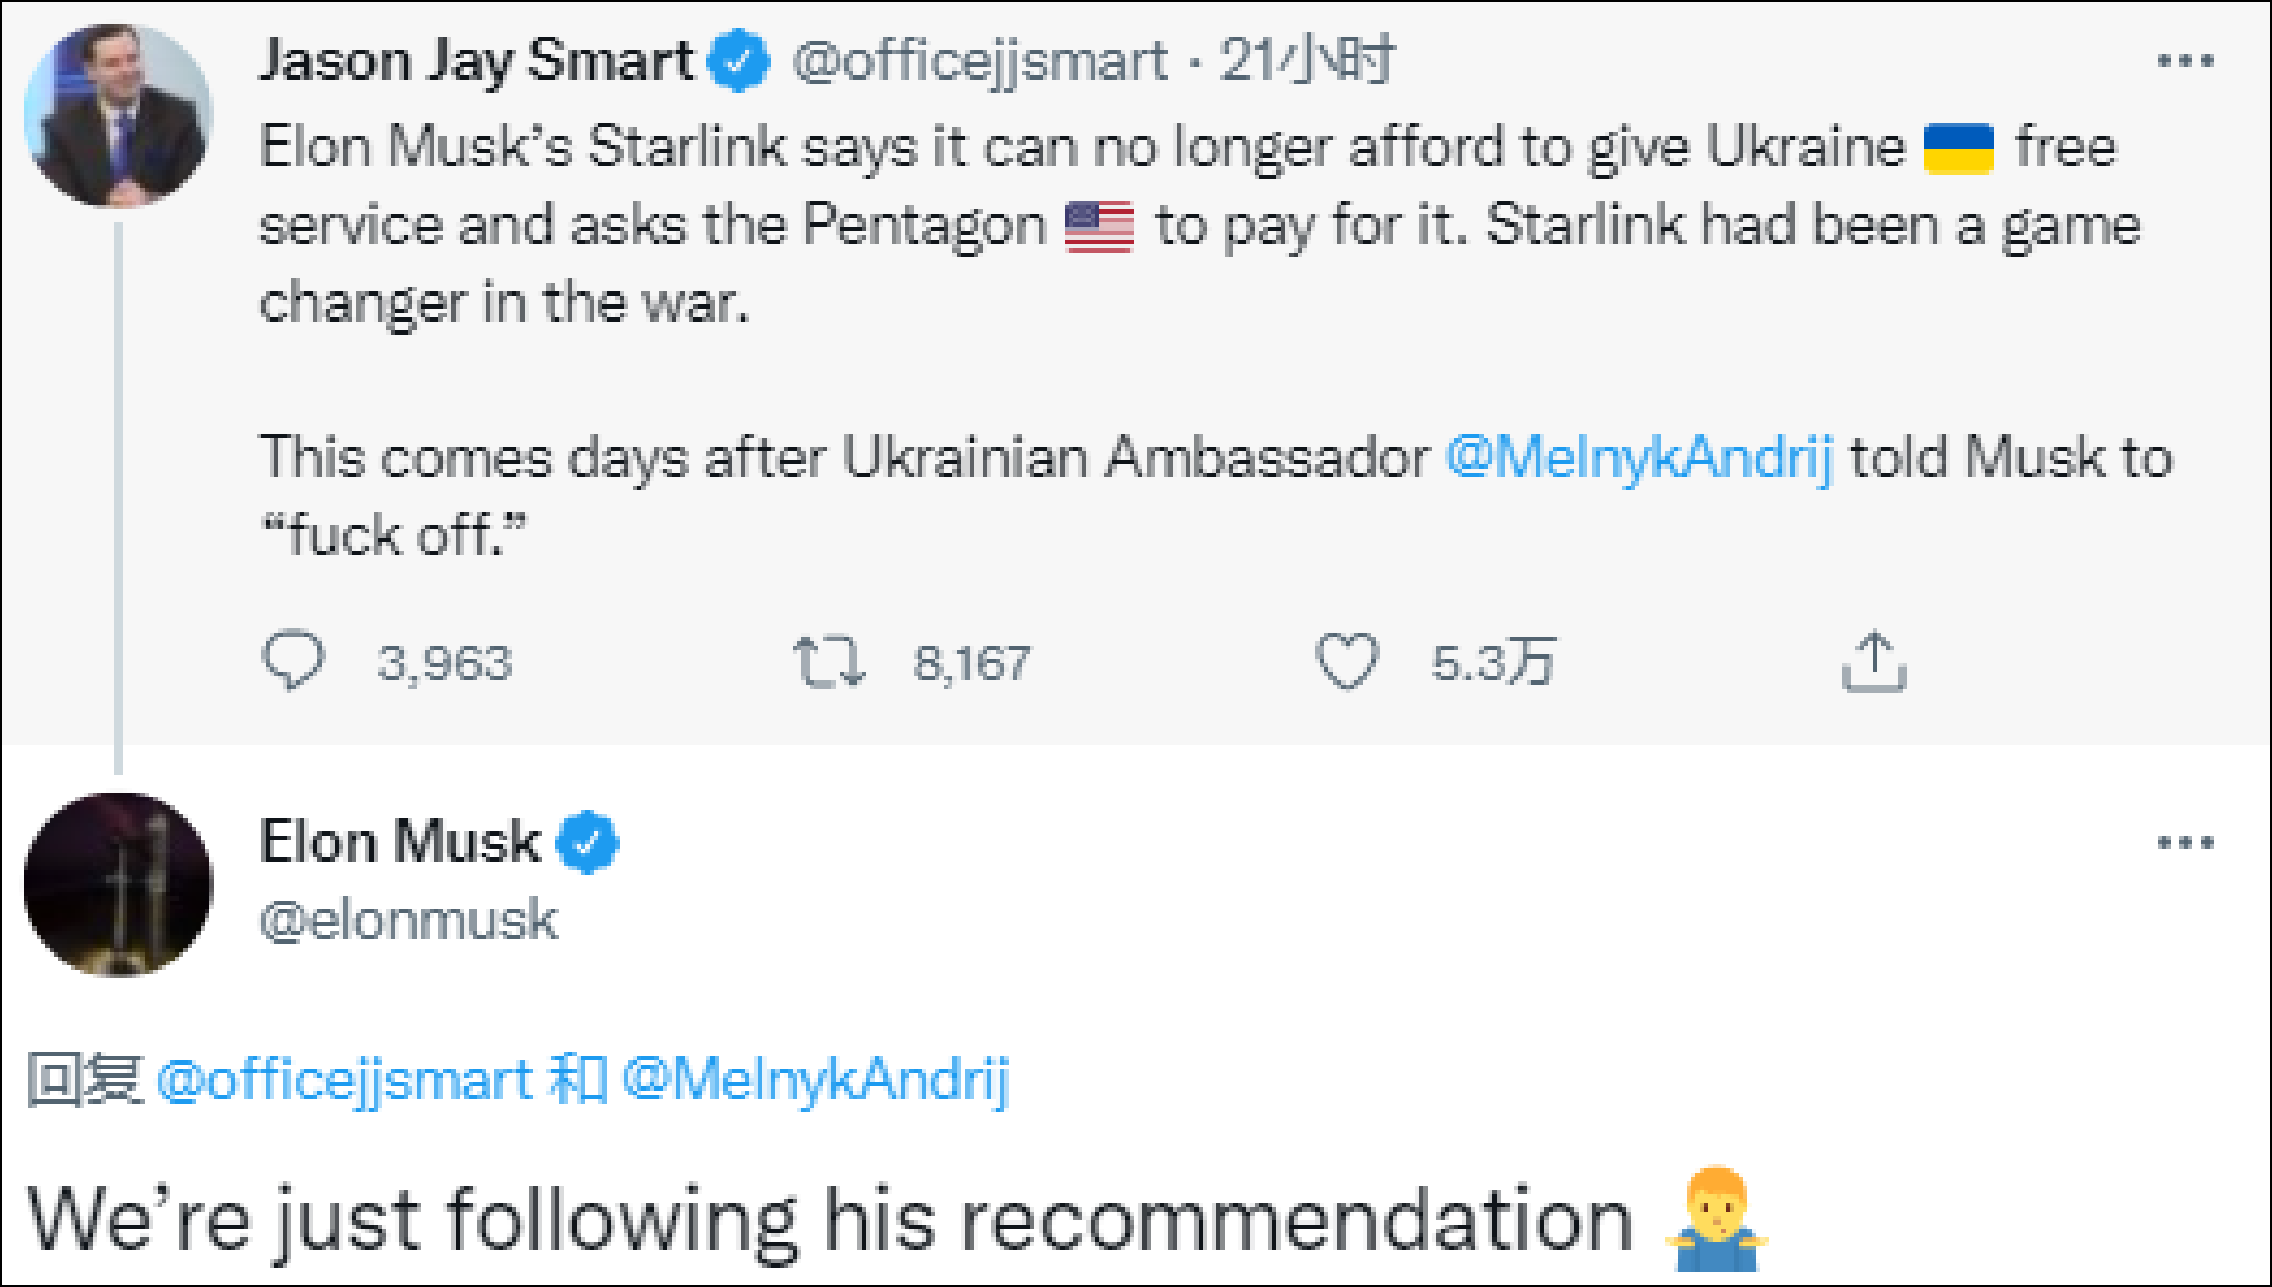Open the @MelnykAndrij mention in Jason's tweet

coord(1639,458)
